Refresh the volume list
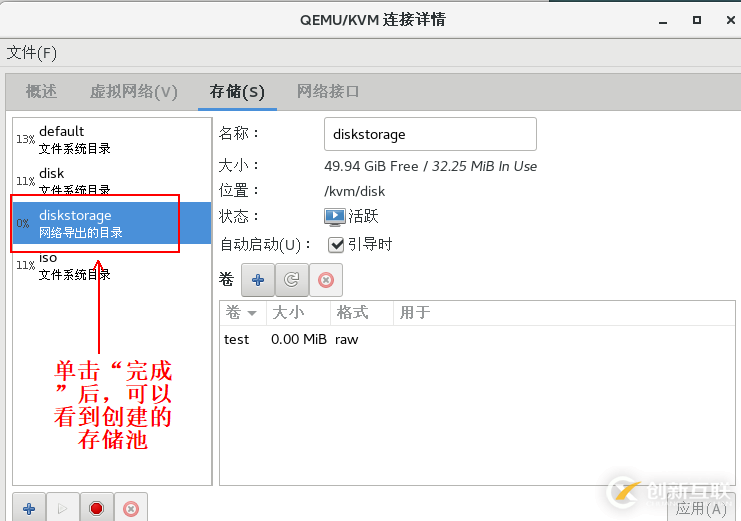This screenshot has height=521, width=741. [291, 281]
